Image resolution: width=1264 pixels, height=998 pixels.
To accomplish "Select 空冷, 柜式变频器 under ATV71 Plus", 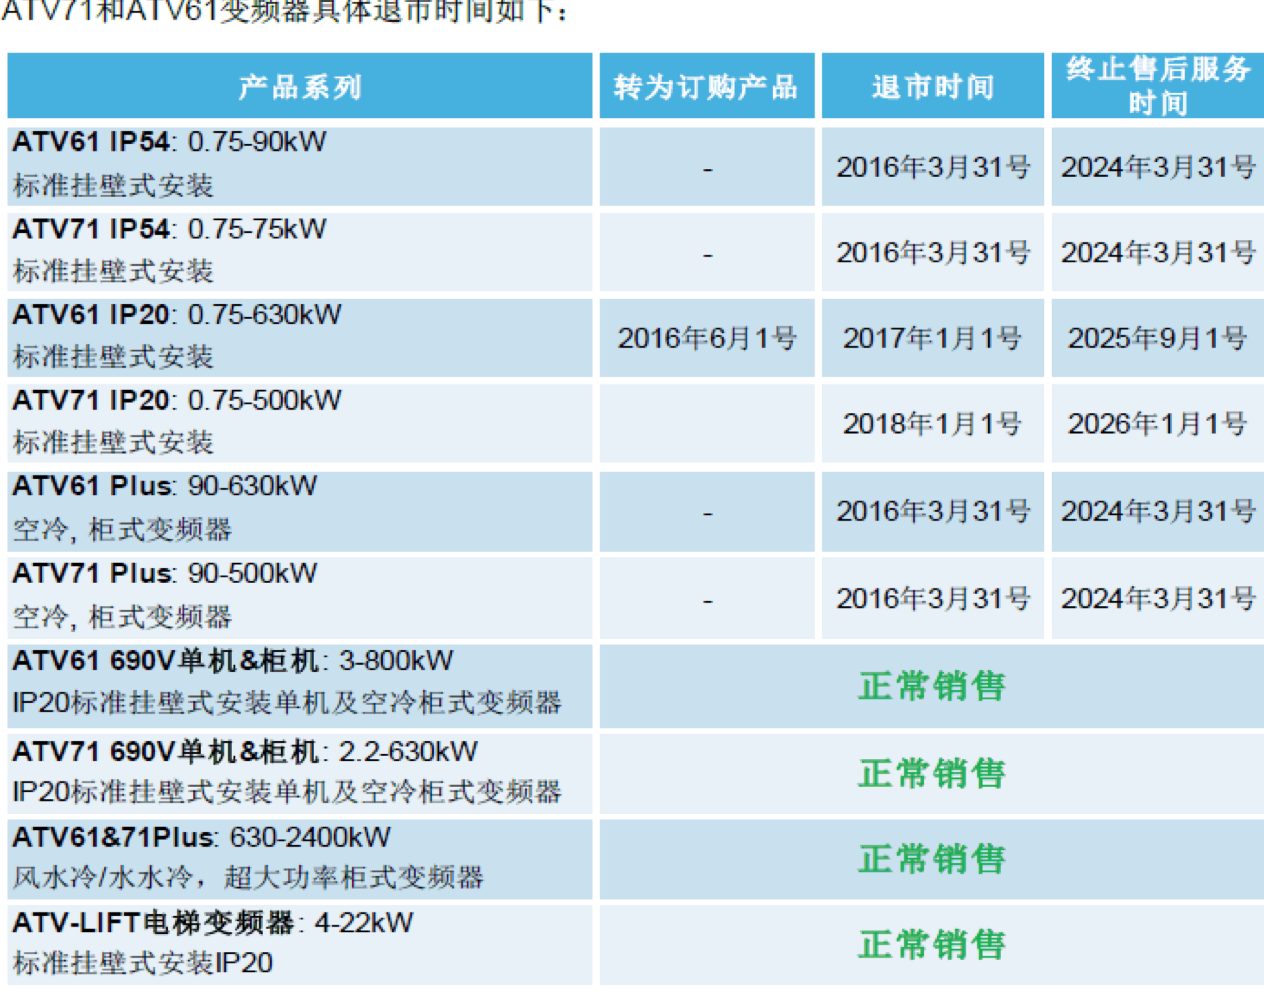I will 122,617.
